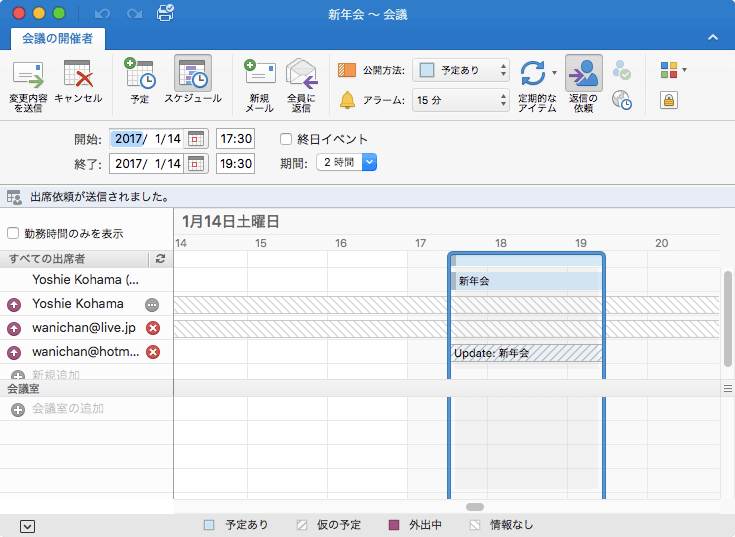Open the Appointment (予定) view icon

tap(140, 73)
